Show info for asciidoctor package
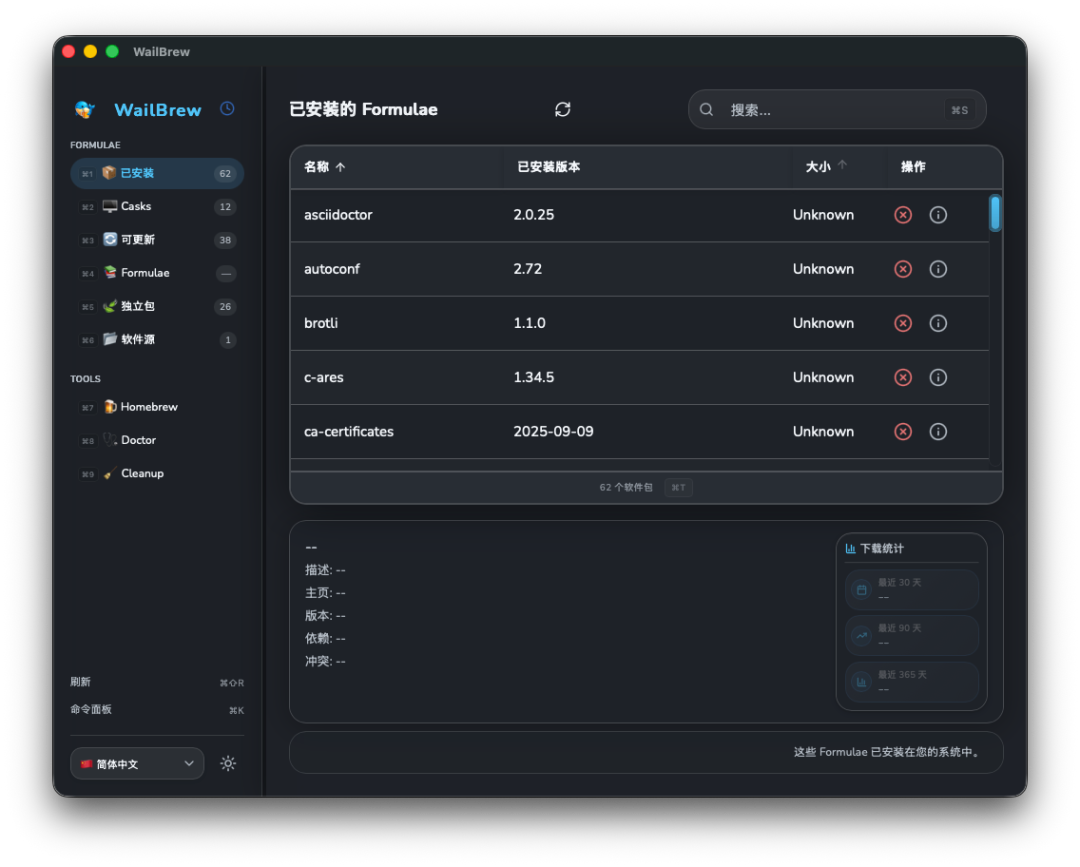Image resolution: width=1080 pixels, height=867 pixels. [x=938, y=214]
